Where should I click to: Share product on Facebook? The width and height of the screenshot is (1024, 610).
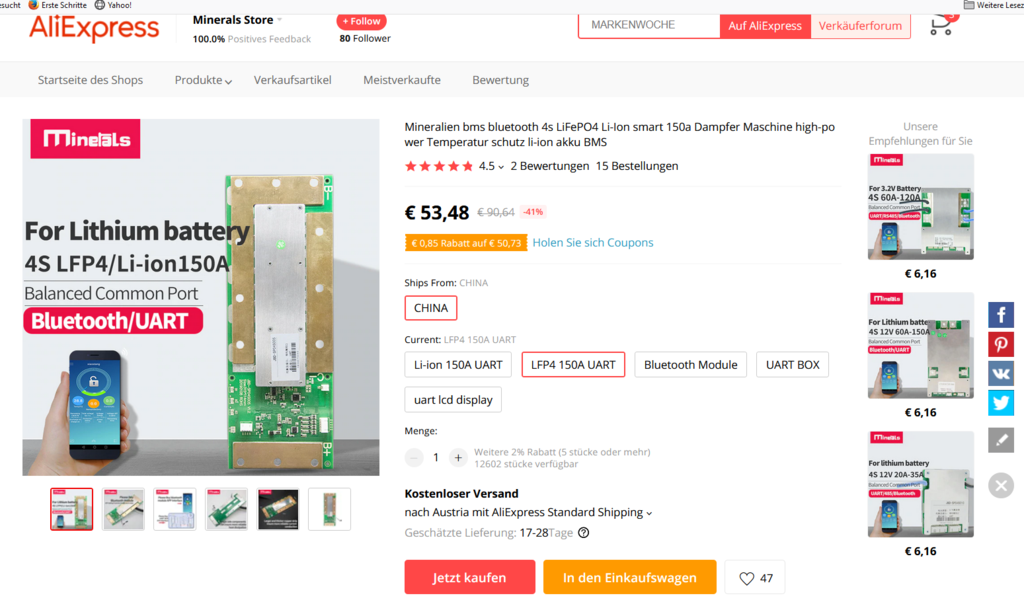(x=1000, y=315)
